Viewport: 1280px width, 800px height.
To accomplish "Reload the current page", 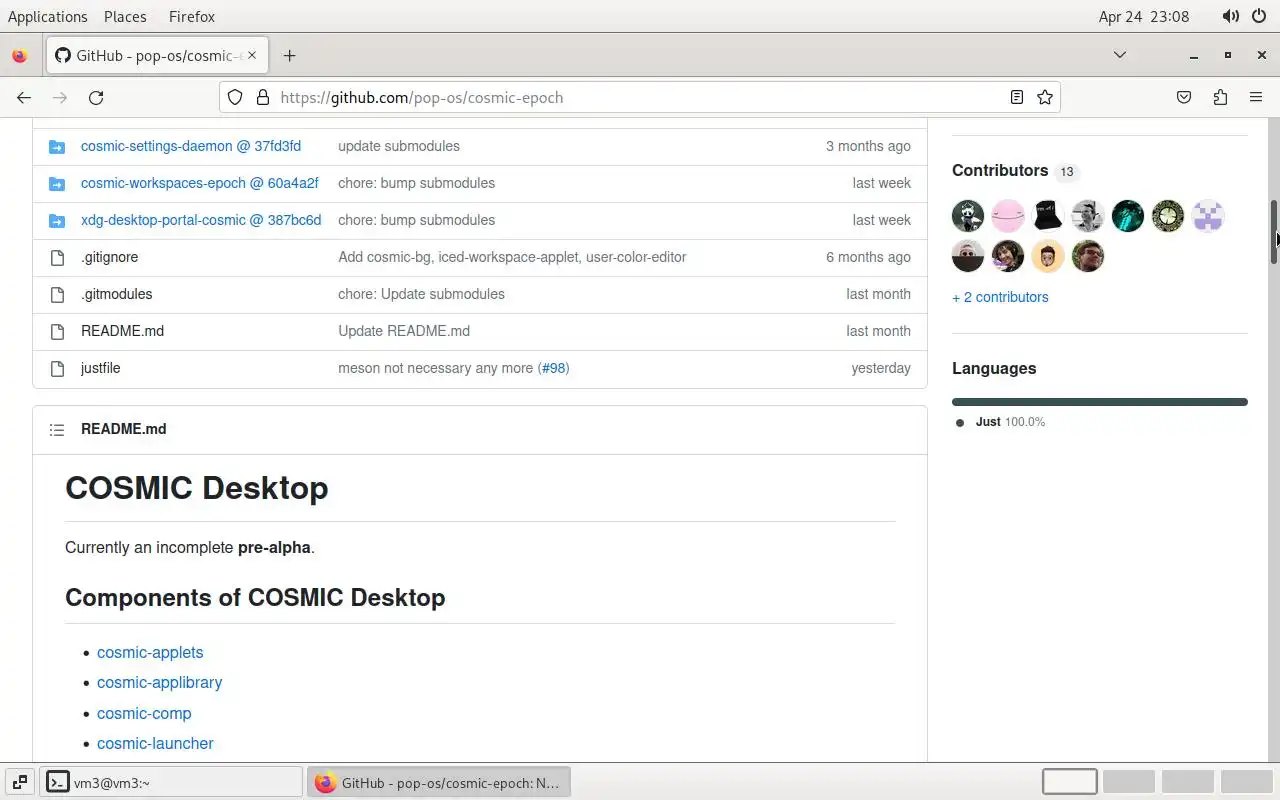I will [96, 97].
